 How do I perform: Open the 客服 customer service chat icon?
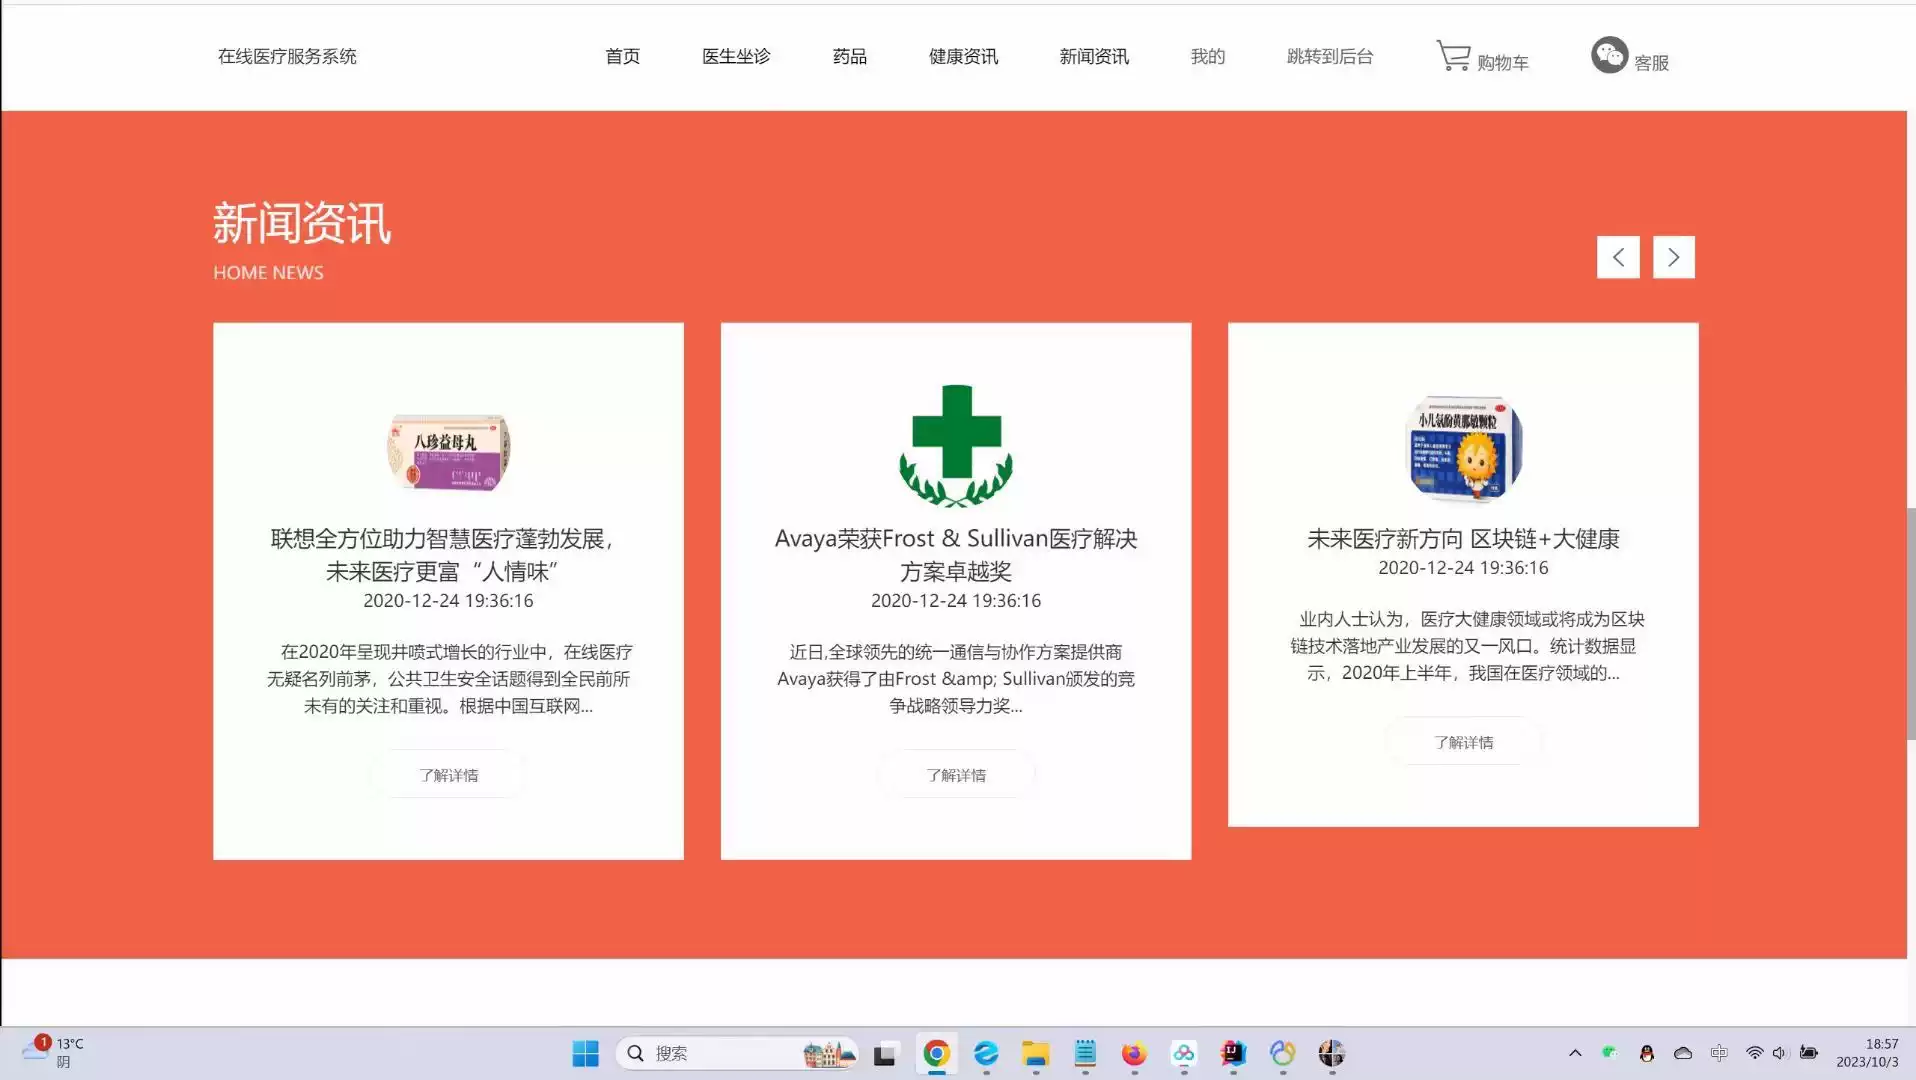[x=1609, y=55]
